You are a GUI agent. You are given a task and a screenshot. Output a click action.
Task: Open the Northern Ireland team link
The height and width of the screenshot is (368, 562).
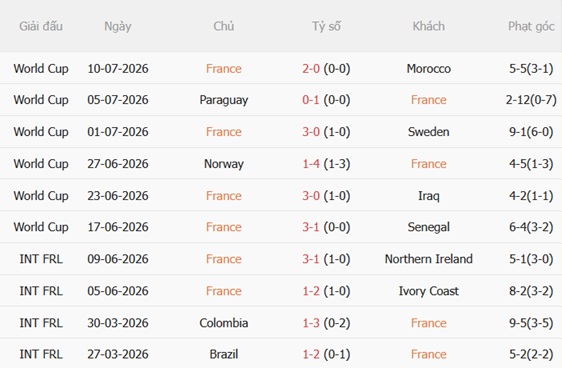coord(429,259)
